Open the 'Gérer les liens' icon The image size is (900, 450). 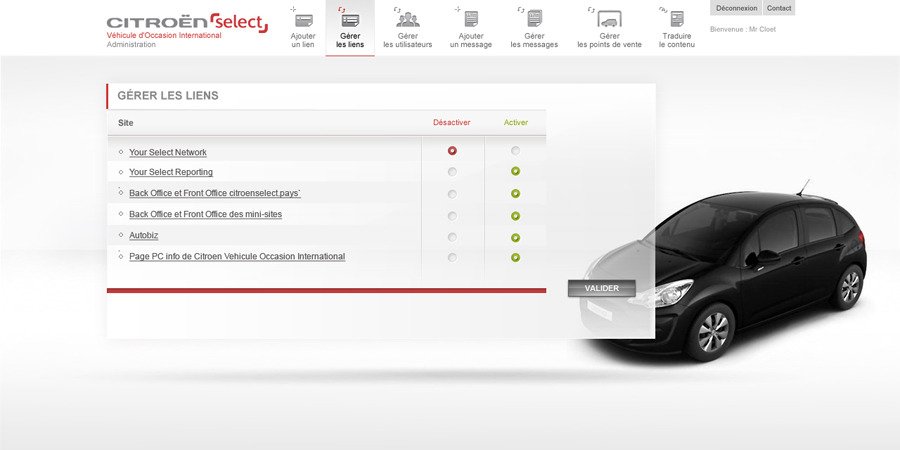point(350,20)
